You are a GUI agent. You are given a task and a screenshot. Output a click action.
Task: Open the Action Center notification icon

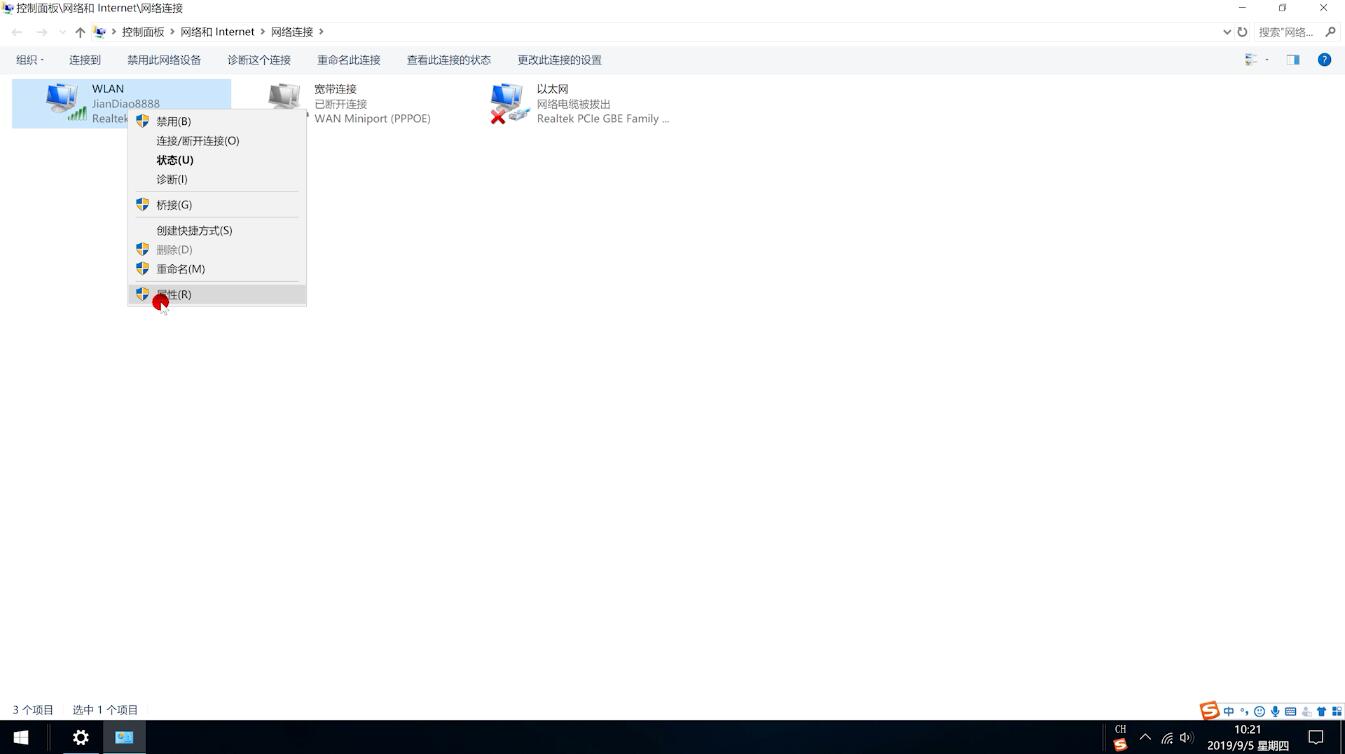tap(1316, 738)
